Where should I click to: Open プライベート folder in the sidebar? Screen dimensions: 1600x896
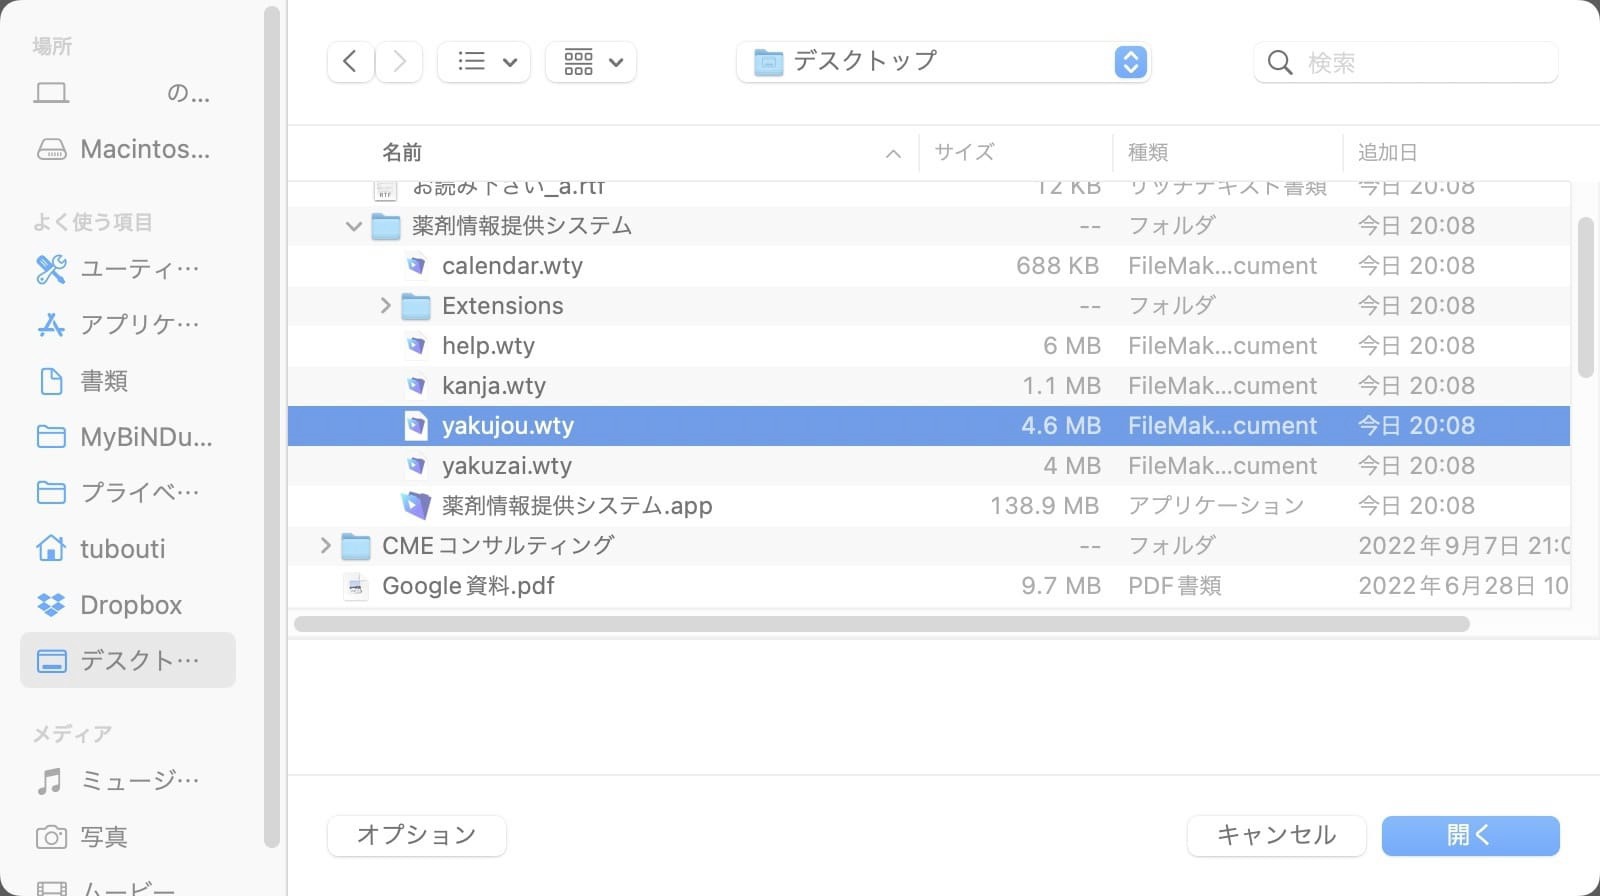pos(127,492)
